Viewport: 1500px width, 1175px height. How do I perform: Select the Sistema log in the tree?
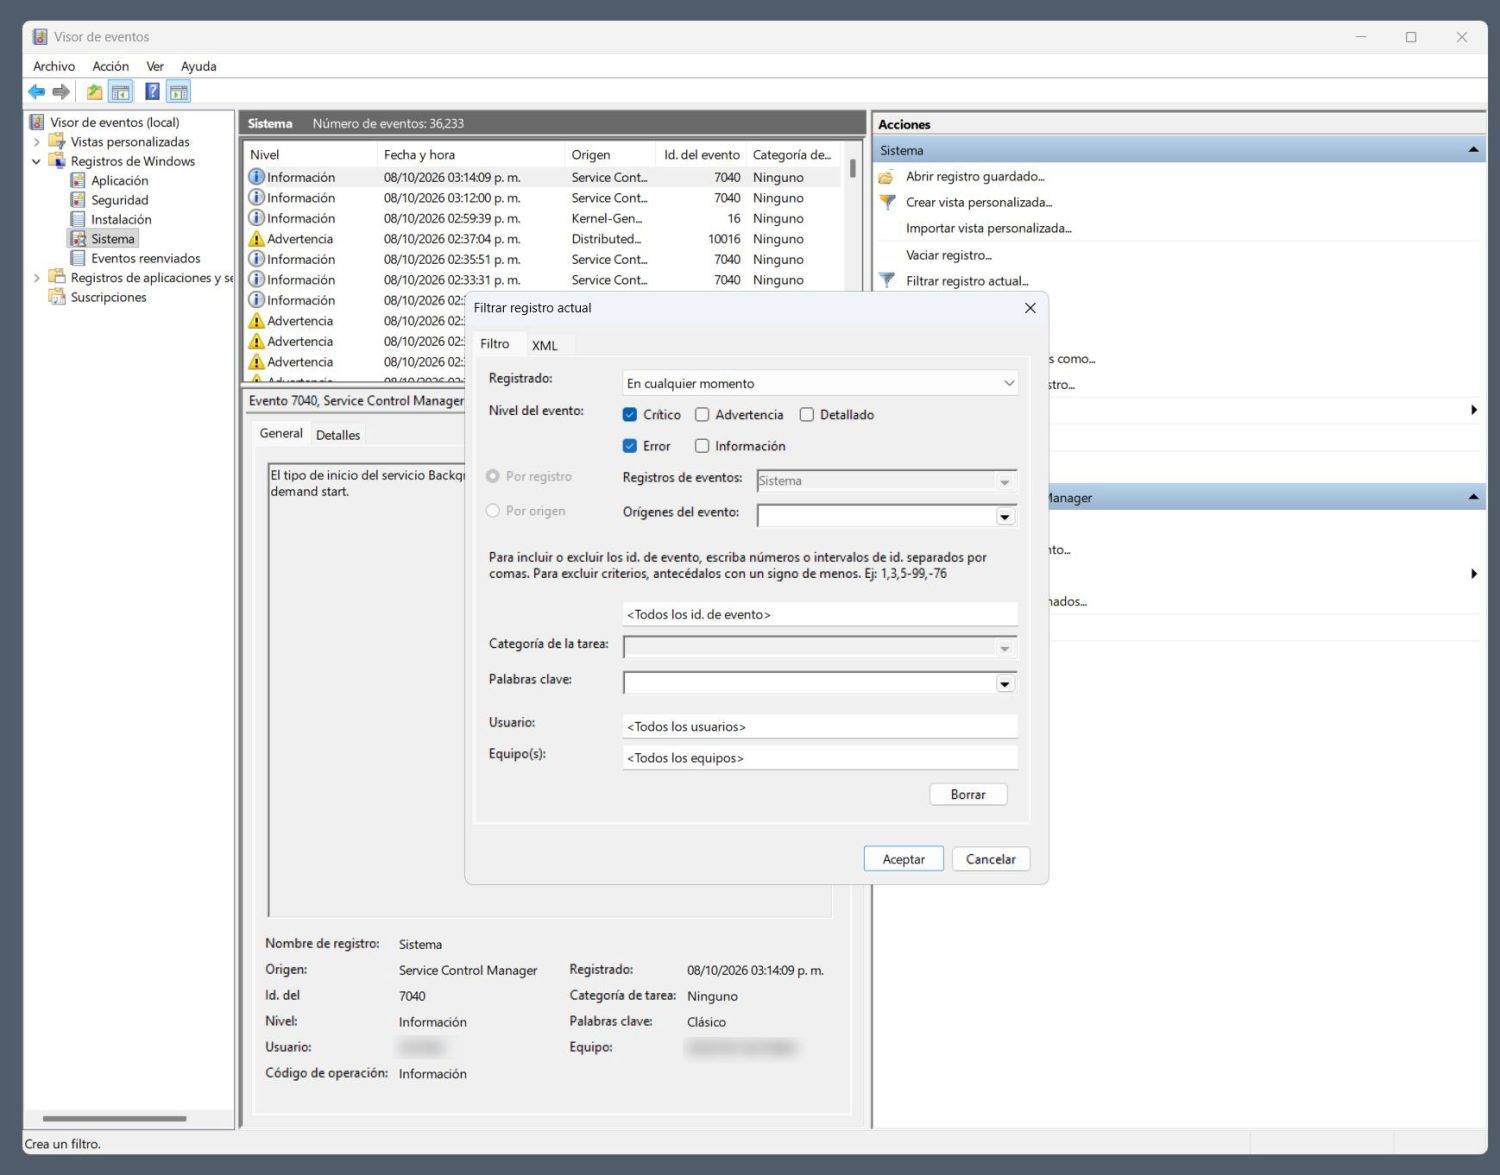point(112,239)
